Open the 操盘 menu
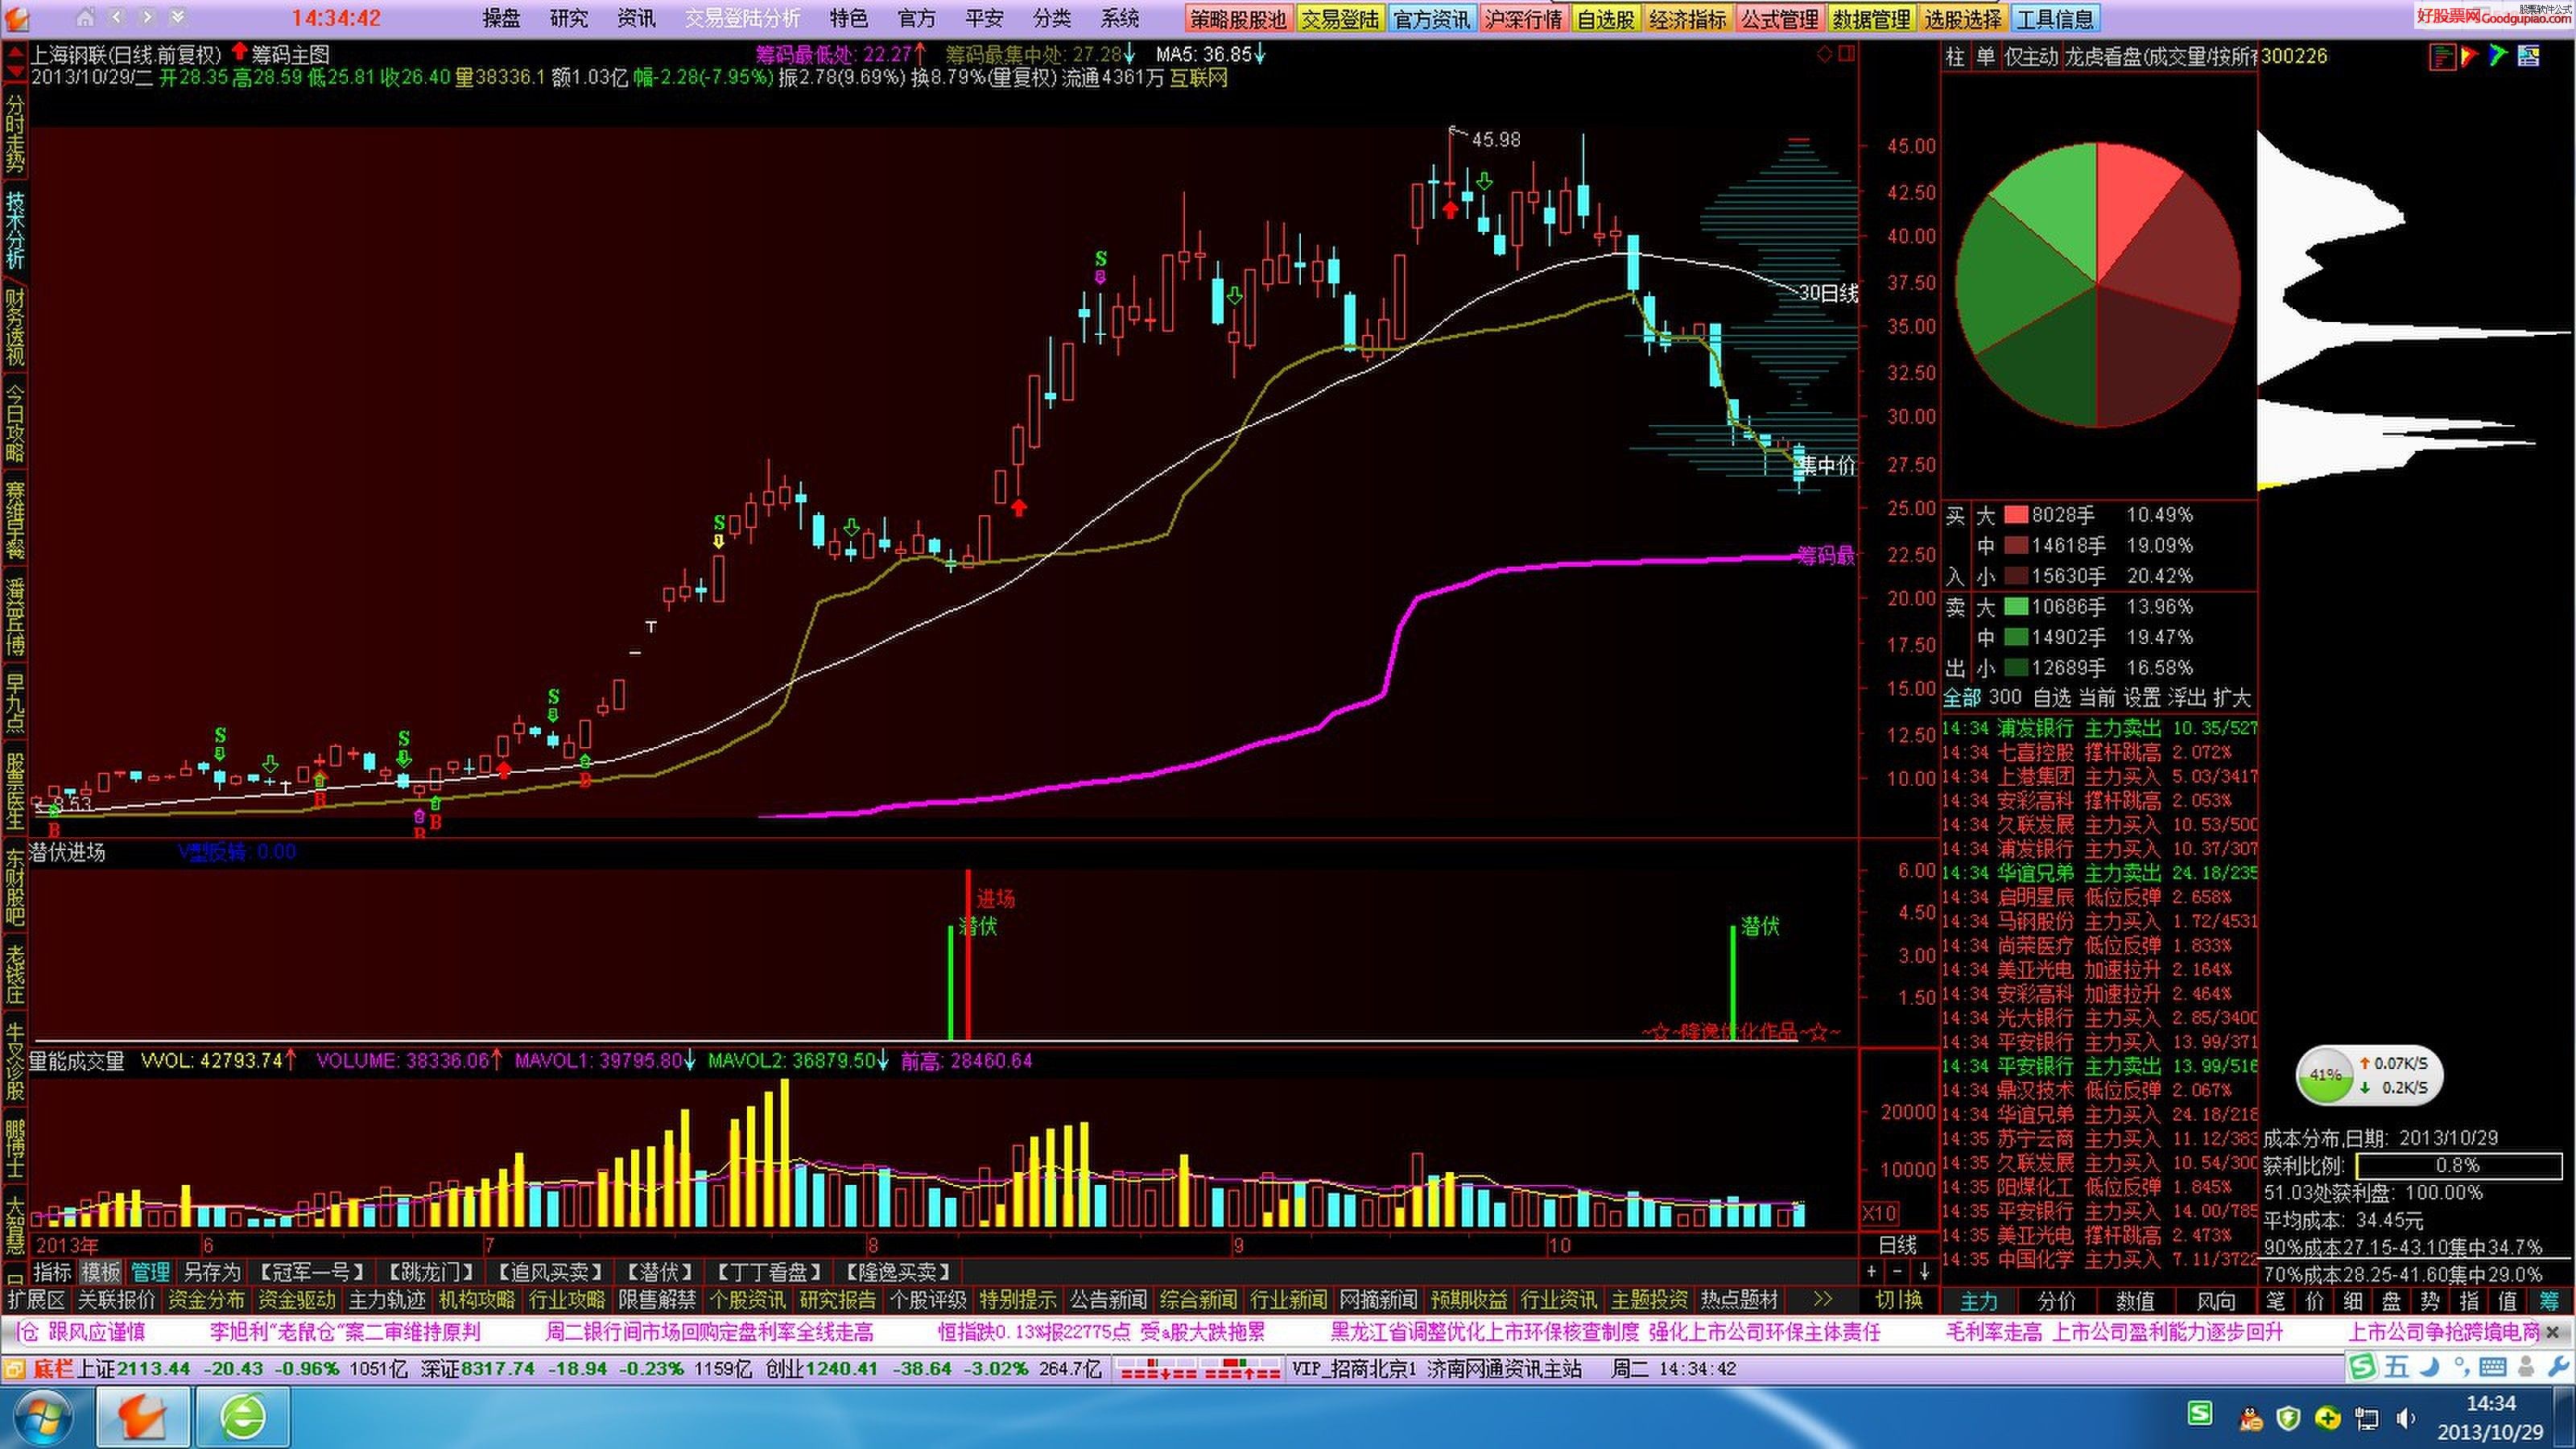 pyautogui.click(x=502, y=18)
